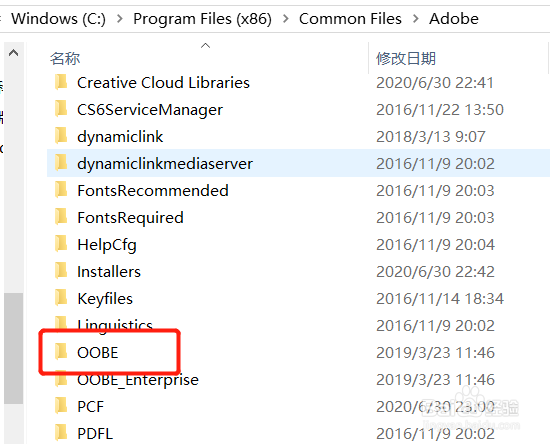Expand the chevron after Common Files
550x444 pixels.
[x=416, y=19]
